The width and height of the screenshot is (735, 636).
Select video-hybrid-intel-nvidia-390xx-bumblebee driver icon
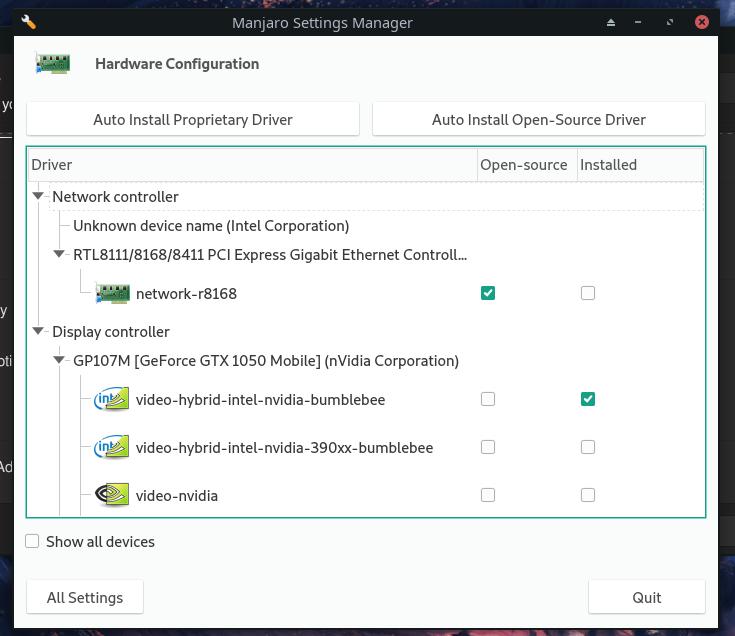(112, 447)
